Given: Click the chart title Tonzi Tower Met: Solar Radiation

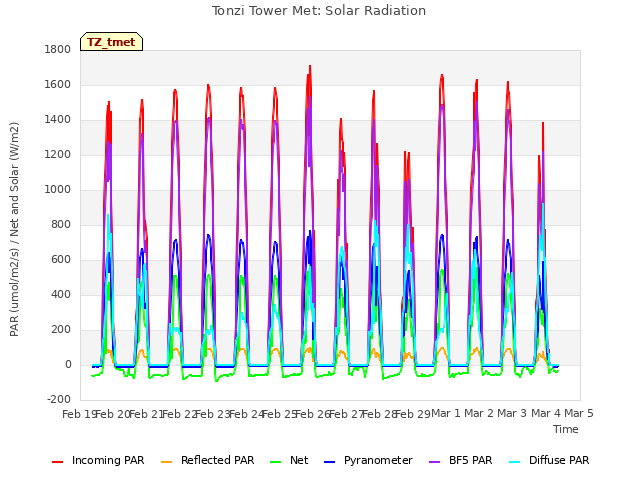Looking at the screenshot, I should pyautogui.click(x=319, y=11).
